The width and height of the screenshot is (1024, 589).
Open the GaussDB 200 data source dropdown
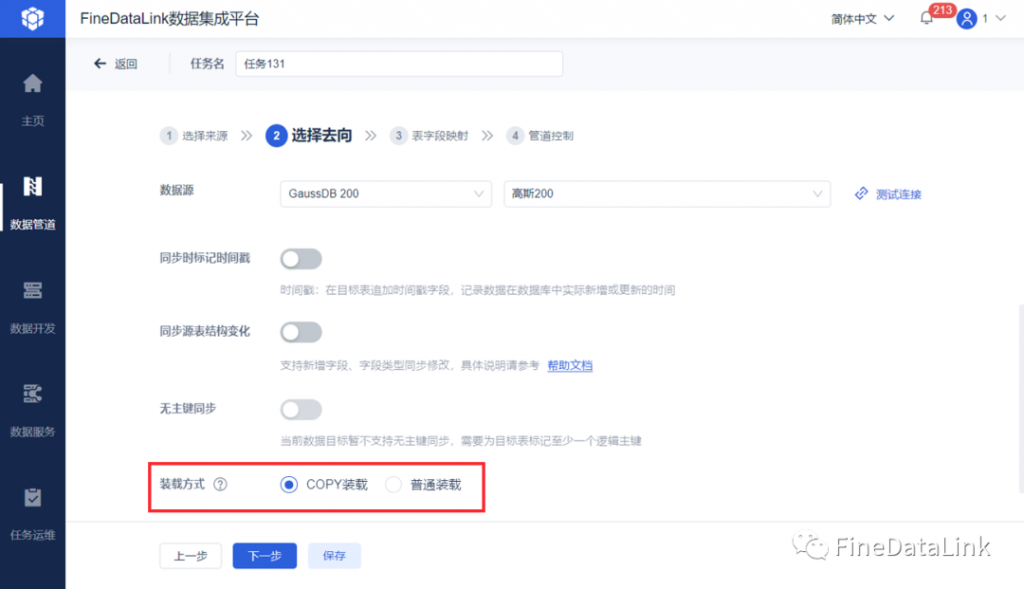pos(385,194)
